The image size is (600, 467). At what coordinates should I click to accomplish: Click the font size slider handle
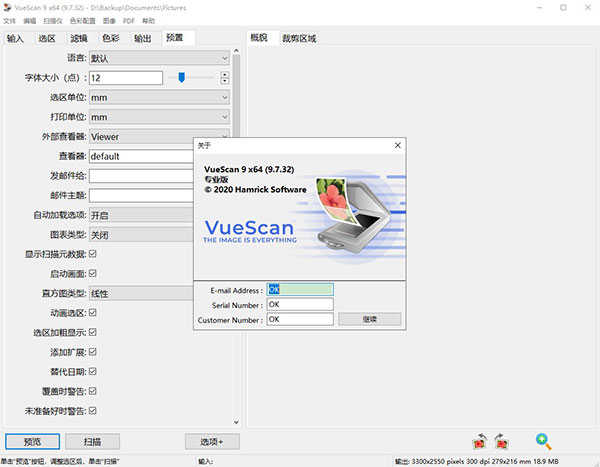pyautogui.click(x=182, y=77)
